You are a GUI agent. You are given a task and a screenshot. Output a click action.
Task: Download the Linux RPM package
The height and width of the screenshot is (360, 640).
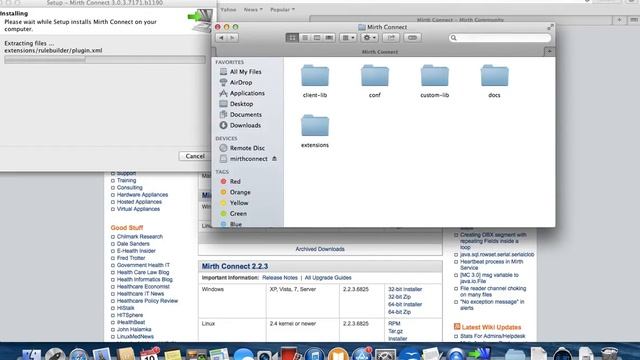[394, 324]
